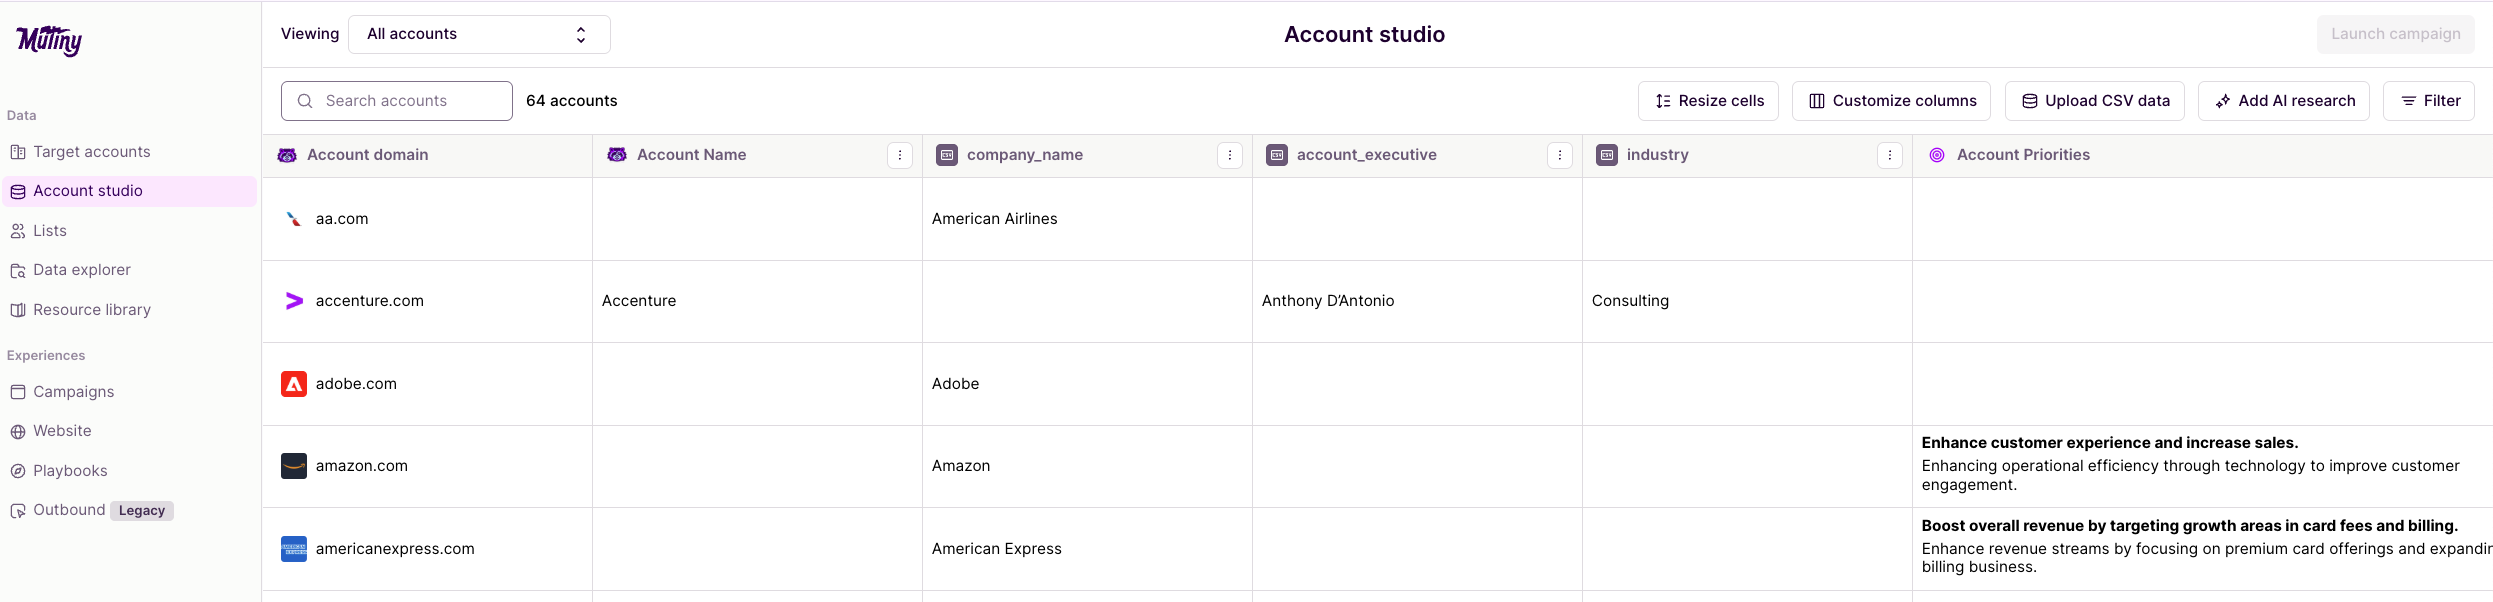
Task: Click the American Express logo icon
Action: click(x=294, y=549)
